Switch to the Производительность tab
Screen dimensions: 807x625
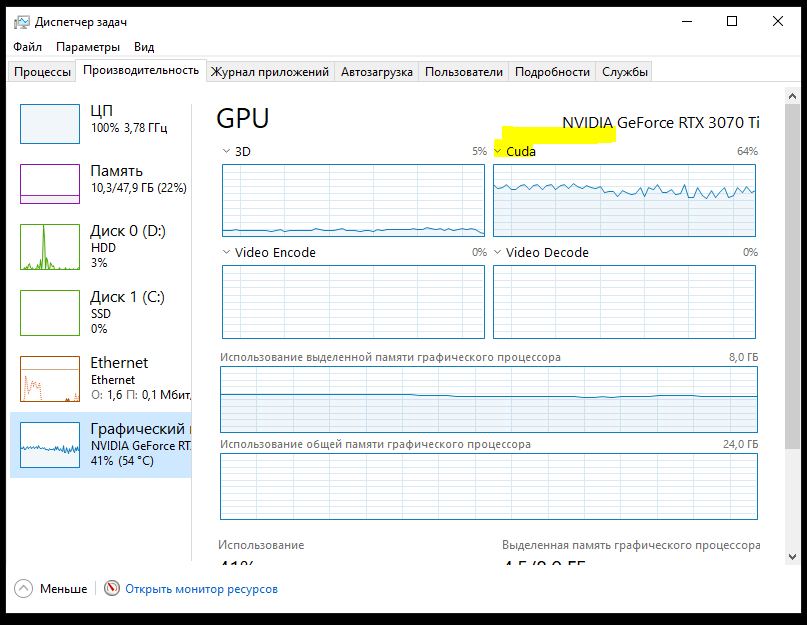click(x=141, y=71)
